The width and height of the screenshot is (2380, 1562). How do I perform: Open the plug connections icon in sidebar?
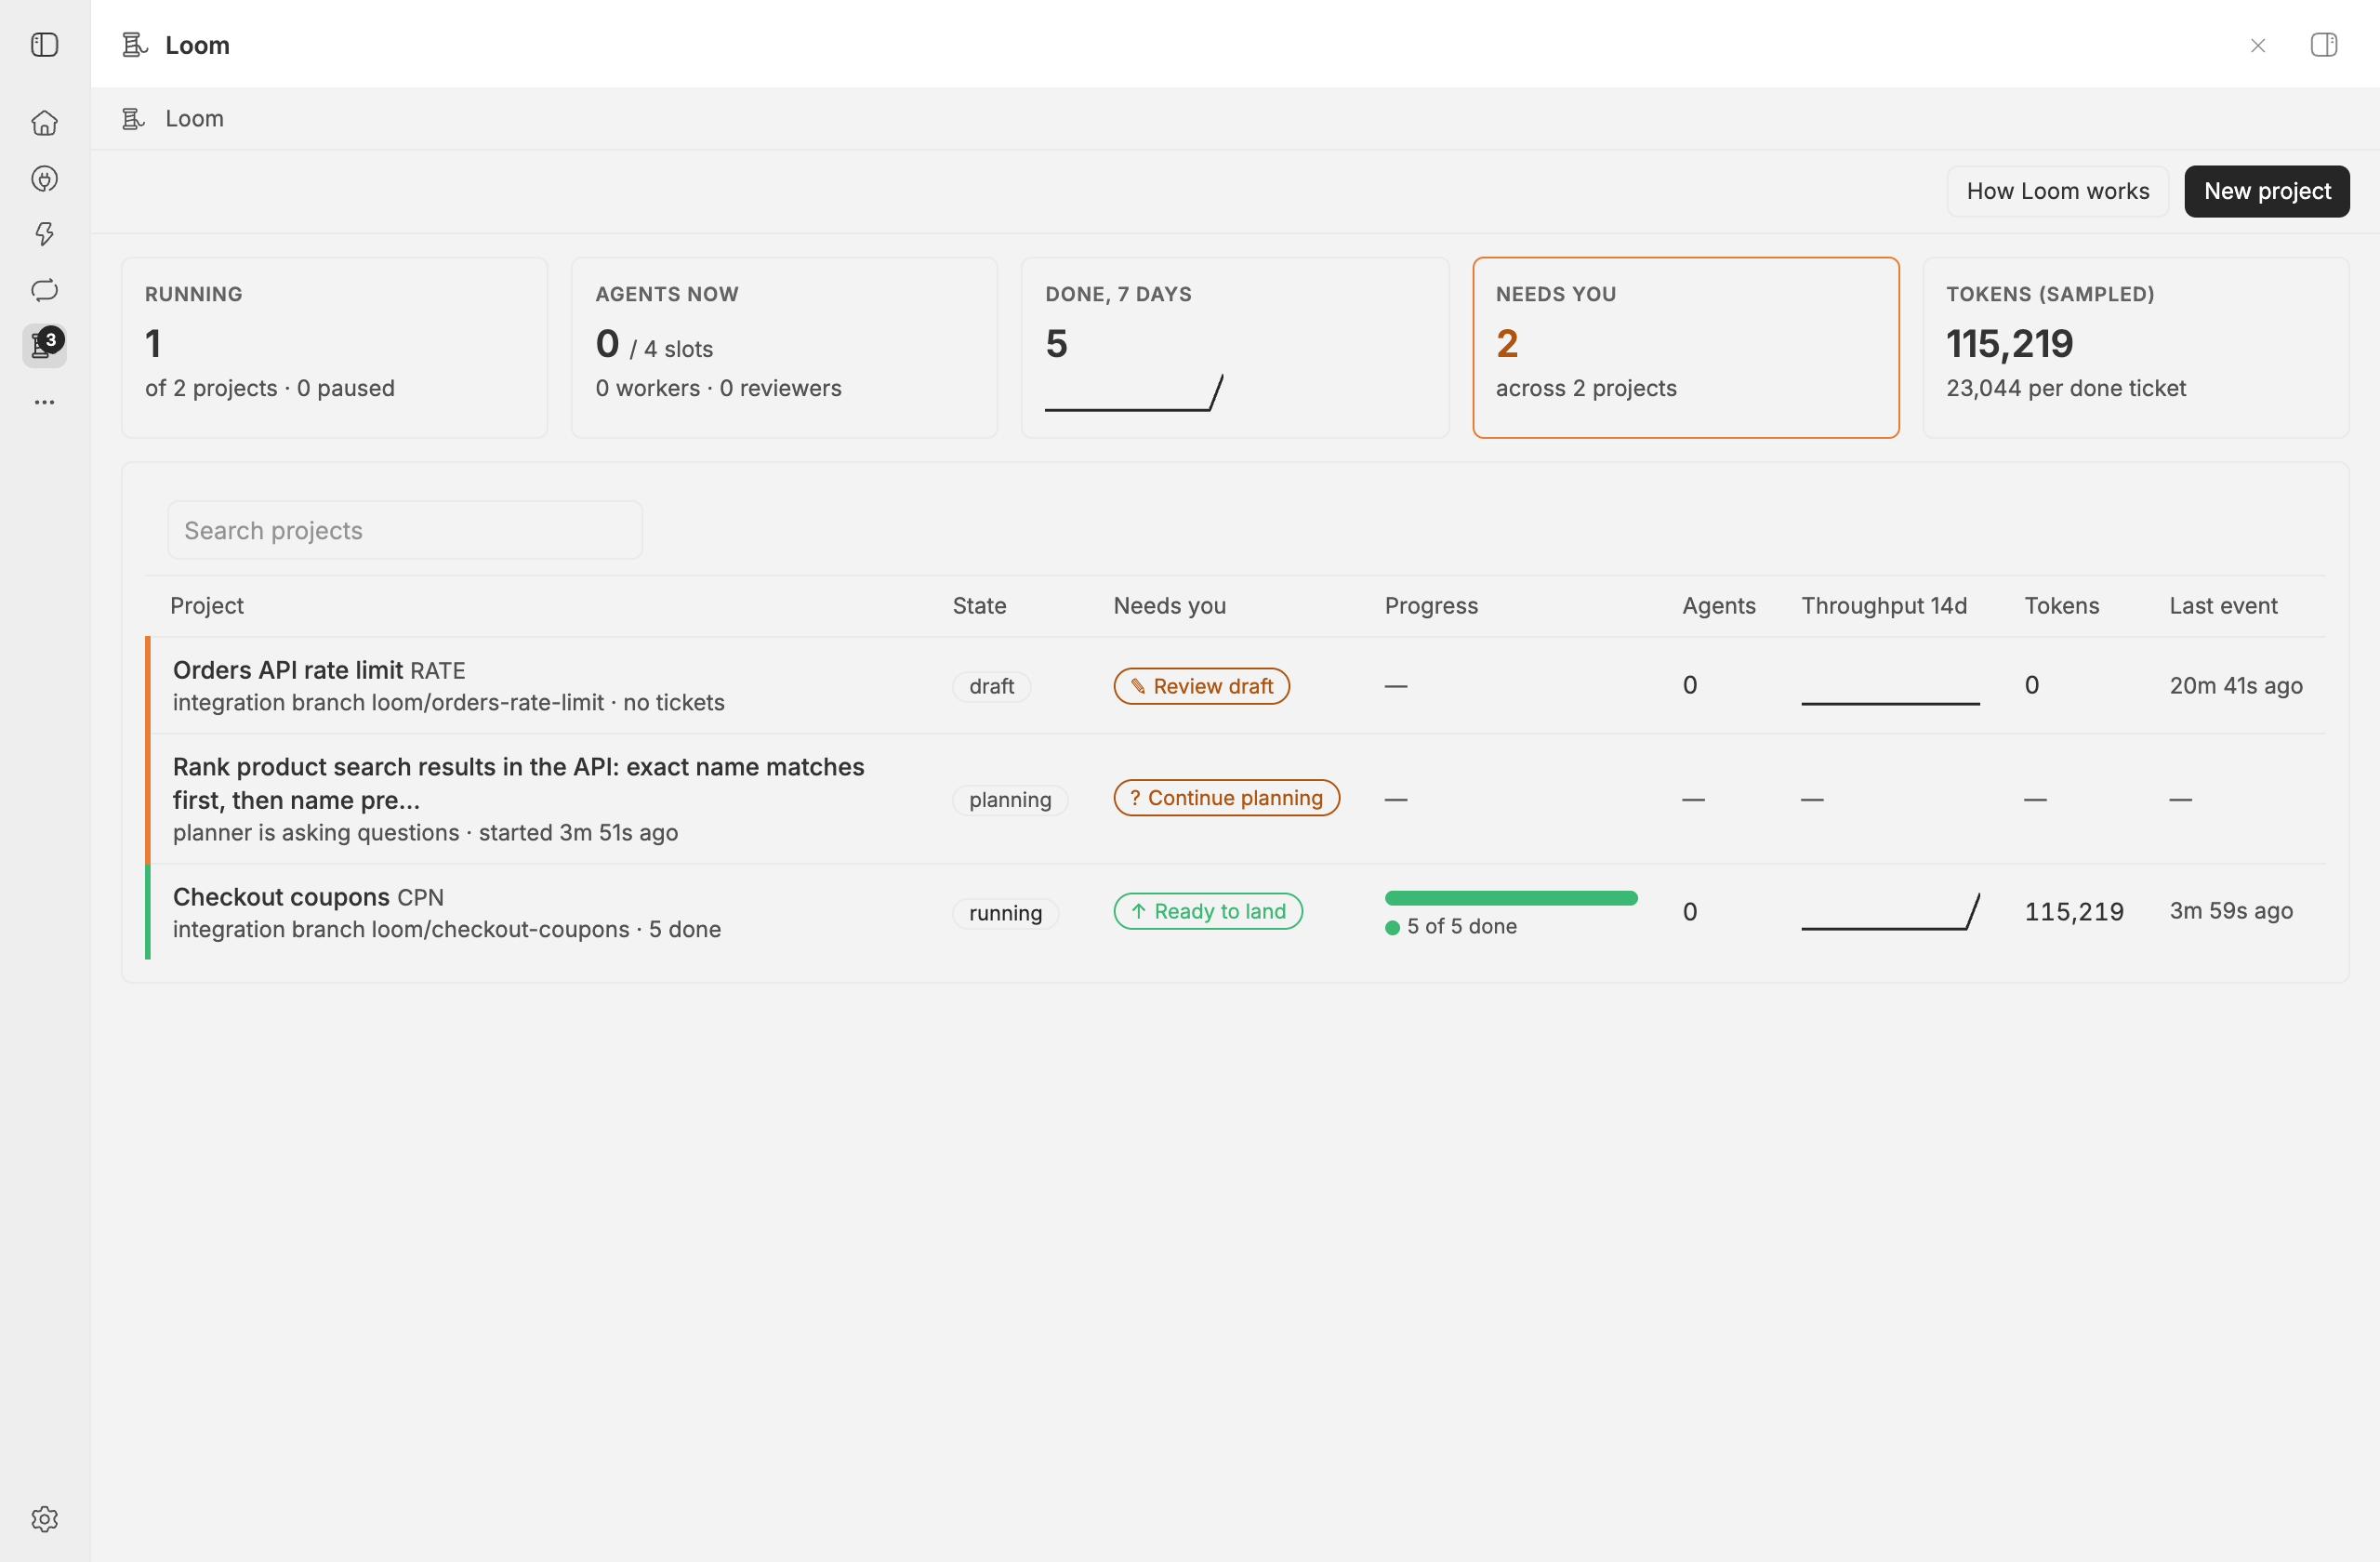click(44, 179)
